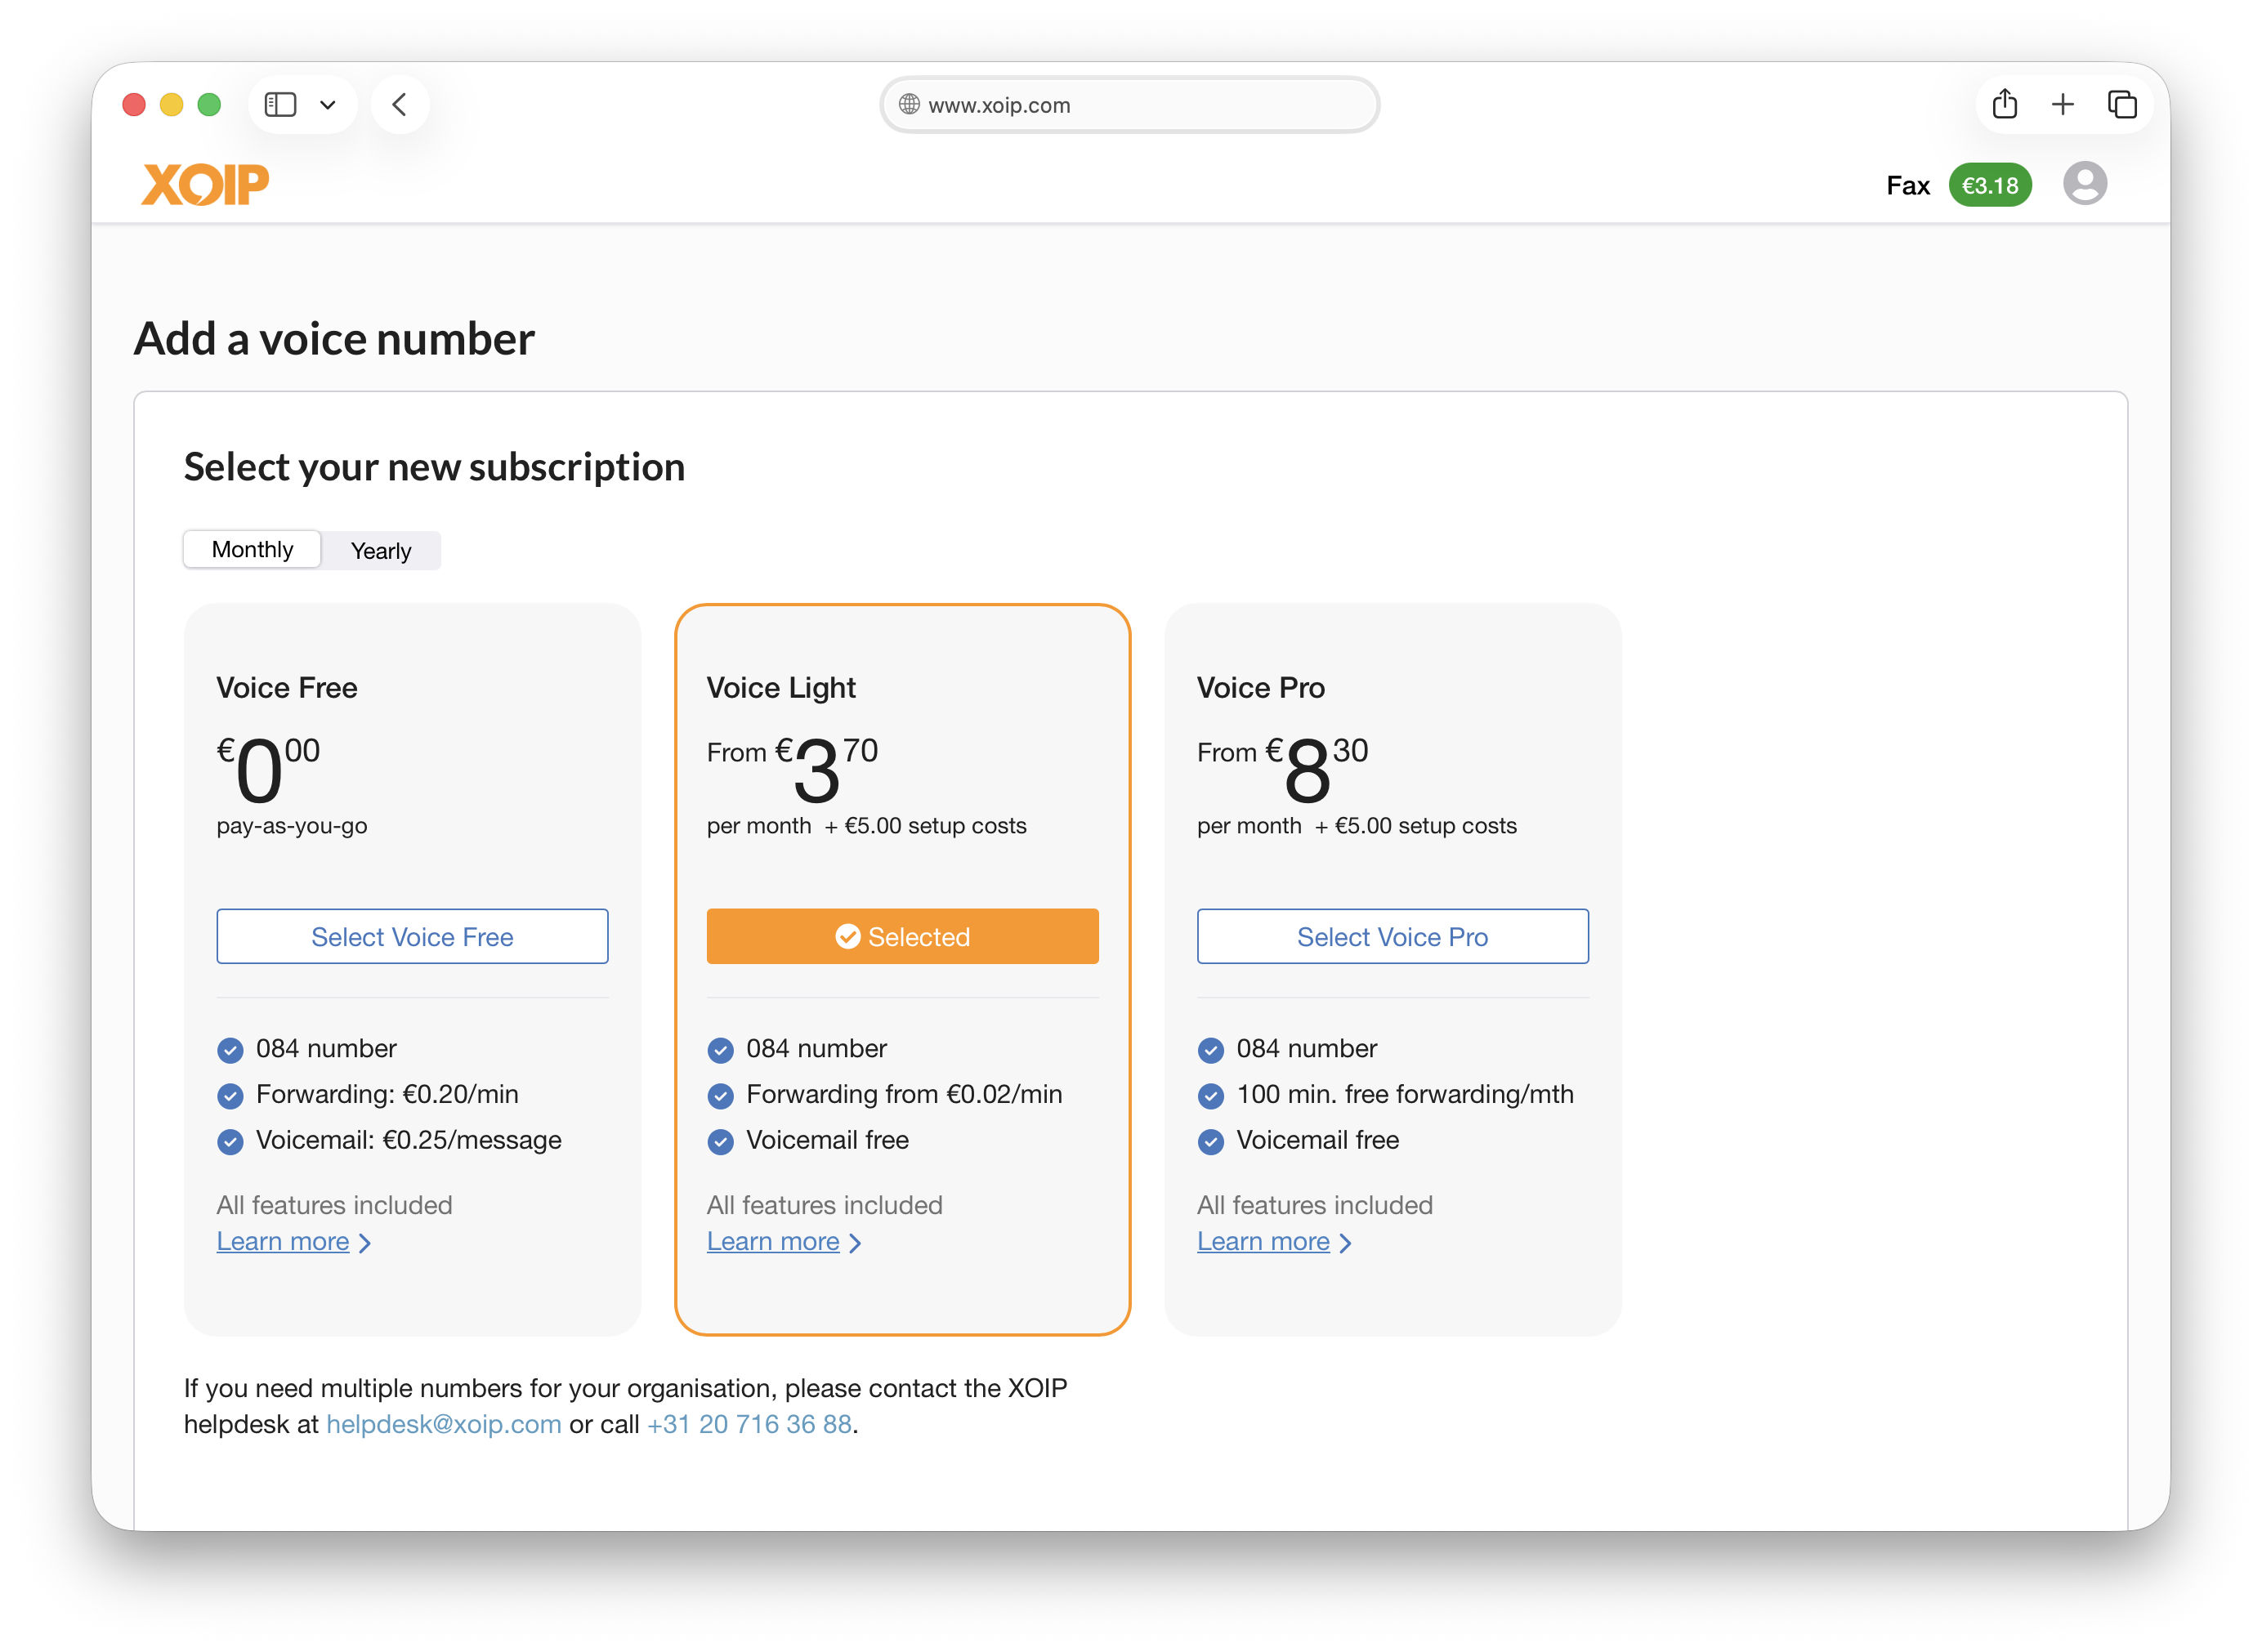
Task: Click the check icon beside Voice Free 084 number
Action: pos(230,1050)
